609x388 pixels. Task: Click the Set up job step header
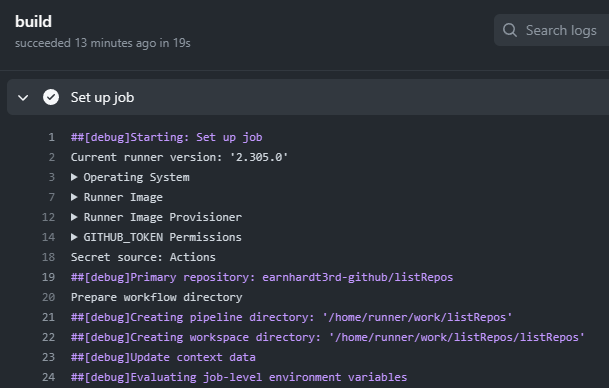click(308, 97)
